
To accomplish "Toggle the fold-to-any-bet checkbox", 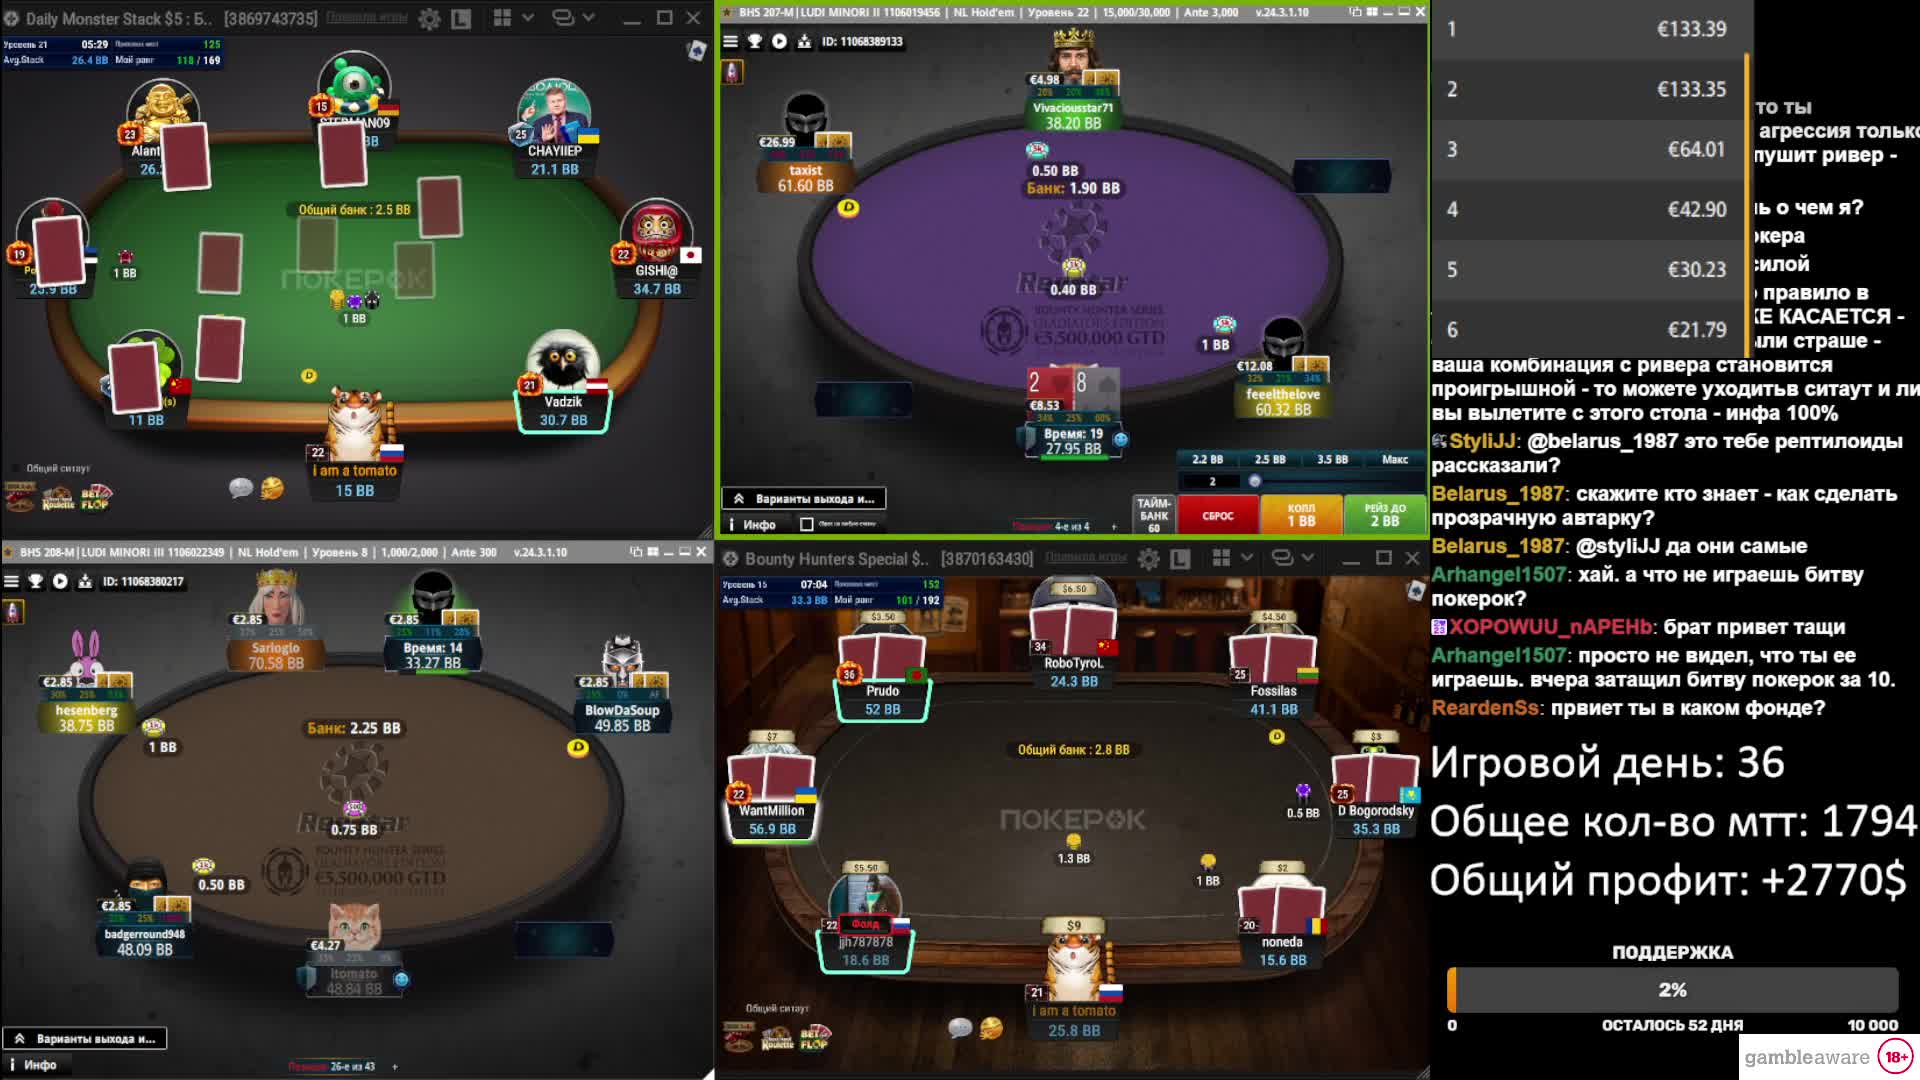I will click(x=807, y=524).
